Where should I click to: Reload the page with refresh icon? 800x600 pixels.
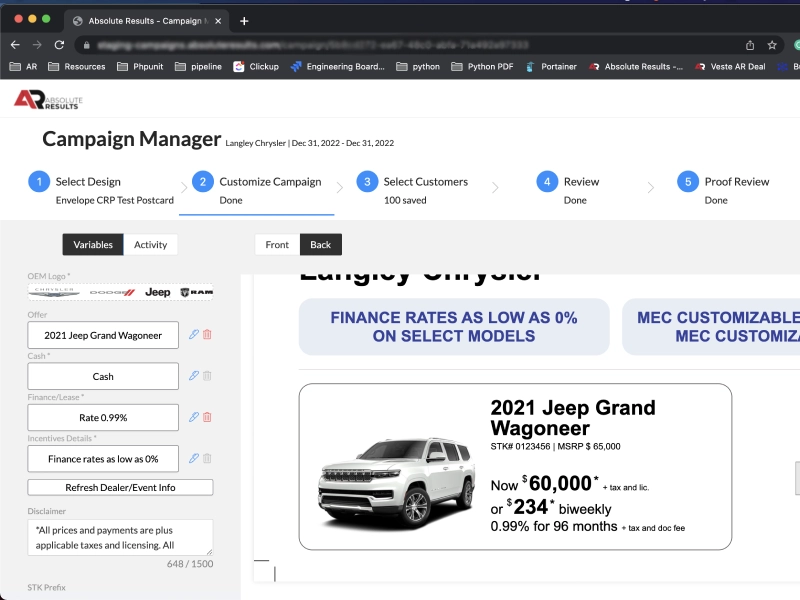(x=59, y=45)
